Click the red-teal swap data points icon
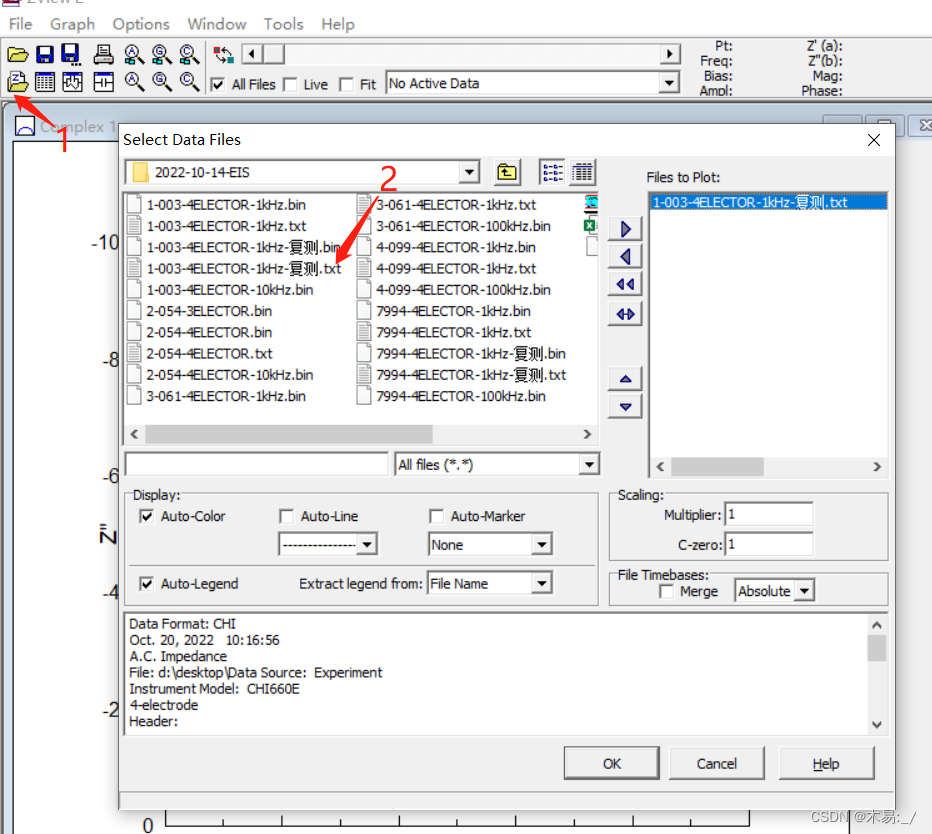Viewport: 932px width, 834px height. coord(223,55)
